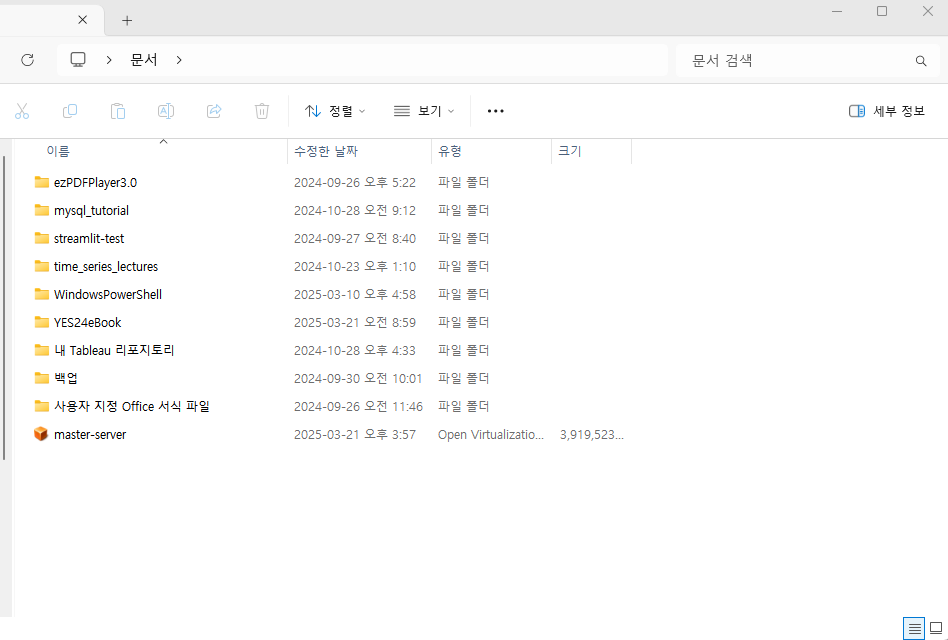Click master-server file name
Viewport: 948px width, 640px height.
pyautogui.click(x=90, y=435)
